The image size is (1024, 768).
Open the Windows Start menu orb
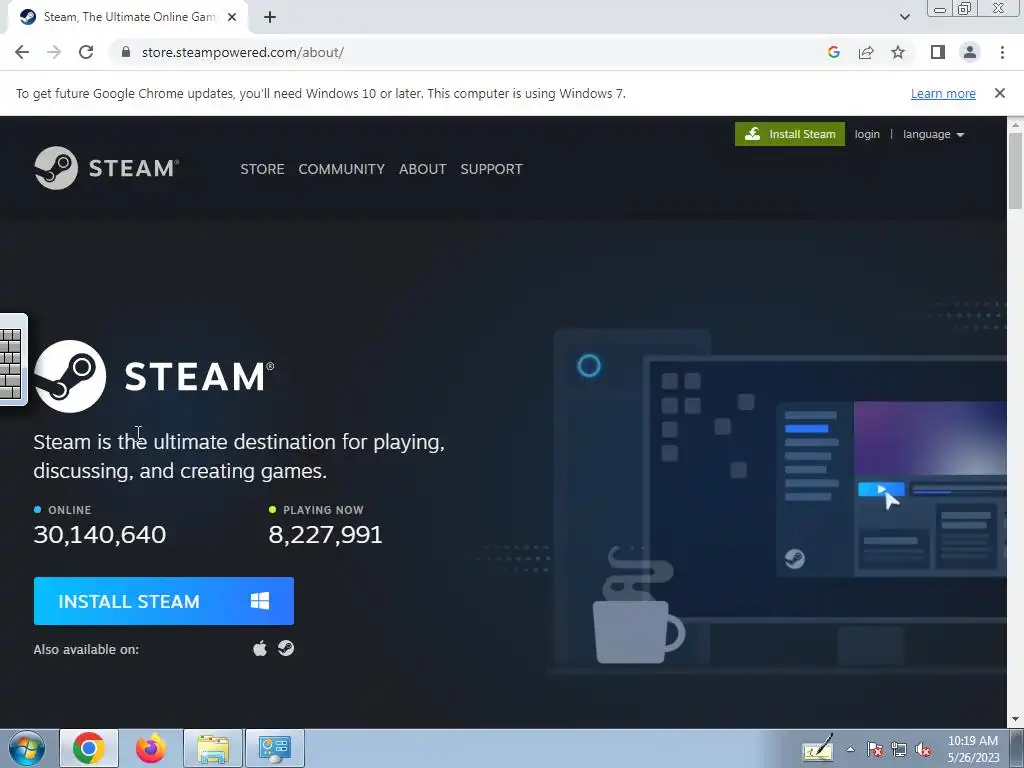pos(27,748)
